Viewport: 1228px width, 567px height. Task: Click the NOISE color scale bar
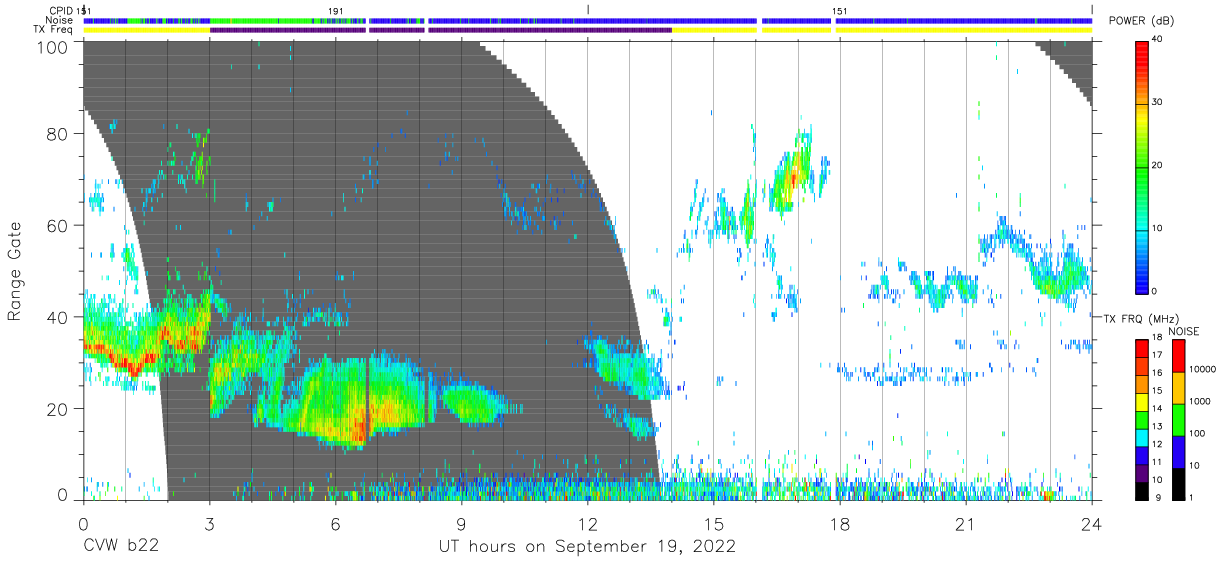(1178, 419)
